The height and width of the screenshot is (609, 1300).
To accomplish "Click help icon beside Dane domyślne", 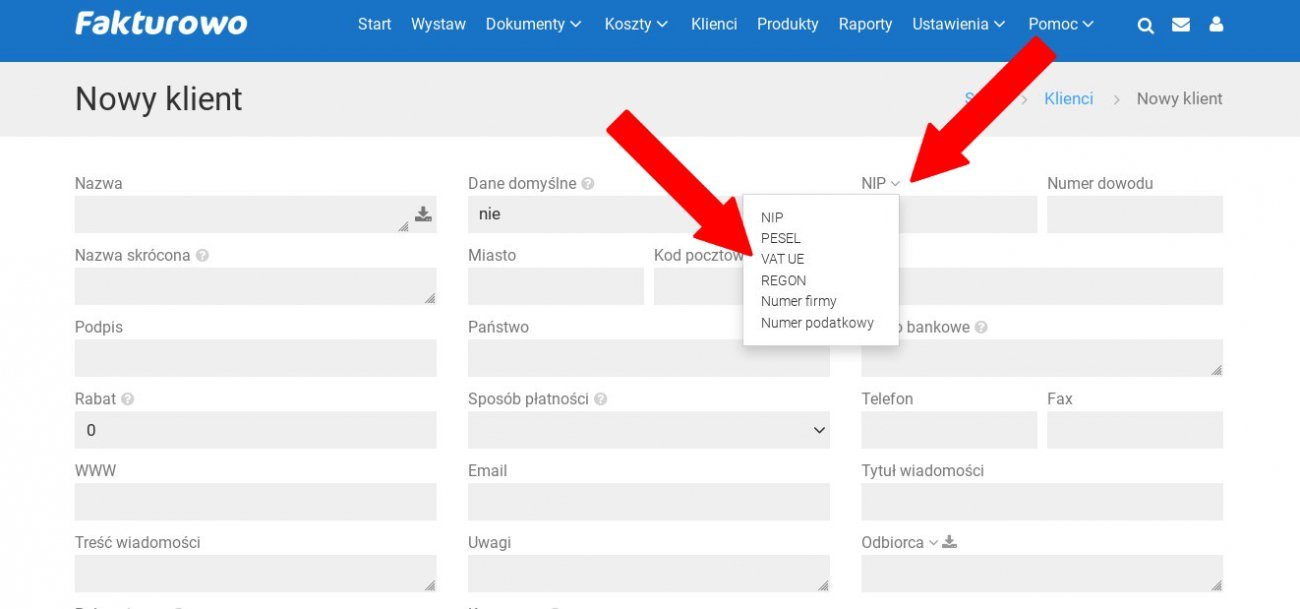I will click(588, 184).
